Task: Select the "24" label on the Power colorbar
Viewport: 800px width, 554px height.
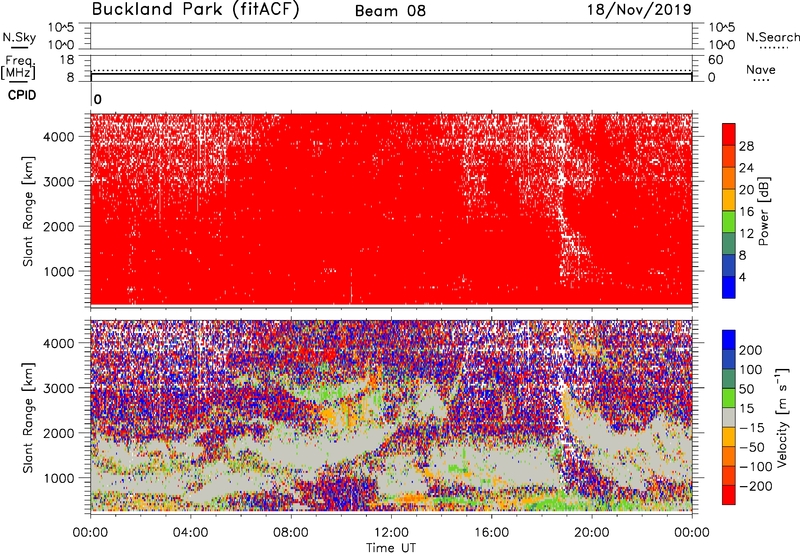Action: pos(746,168)
